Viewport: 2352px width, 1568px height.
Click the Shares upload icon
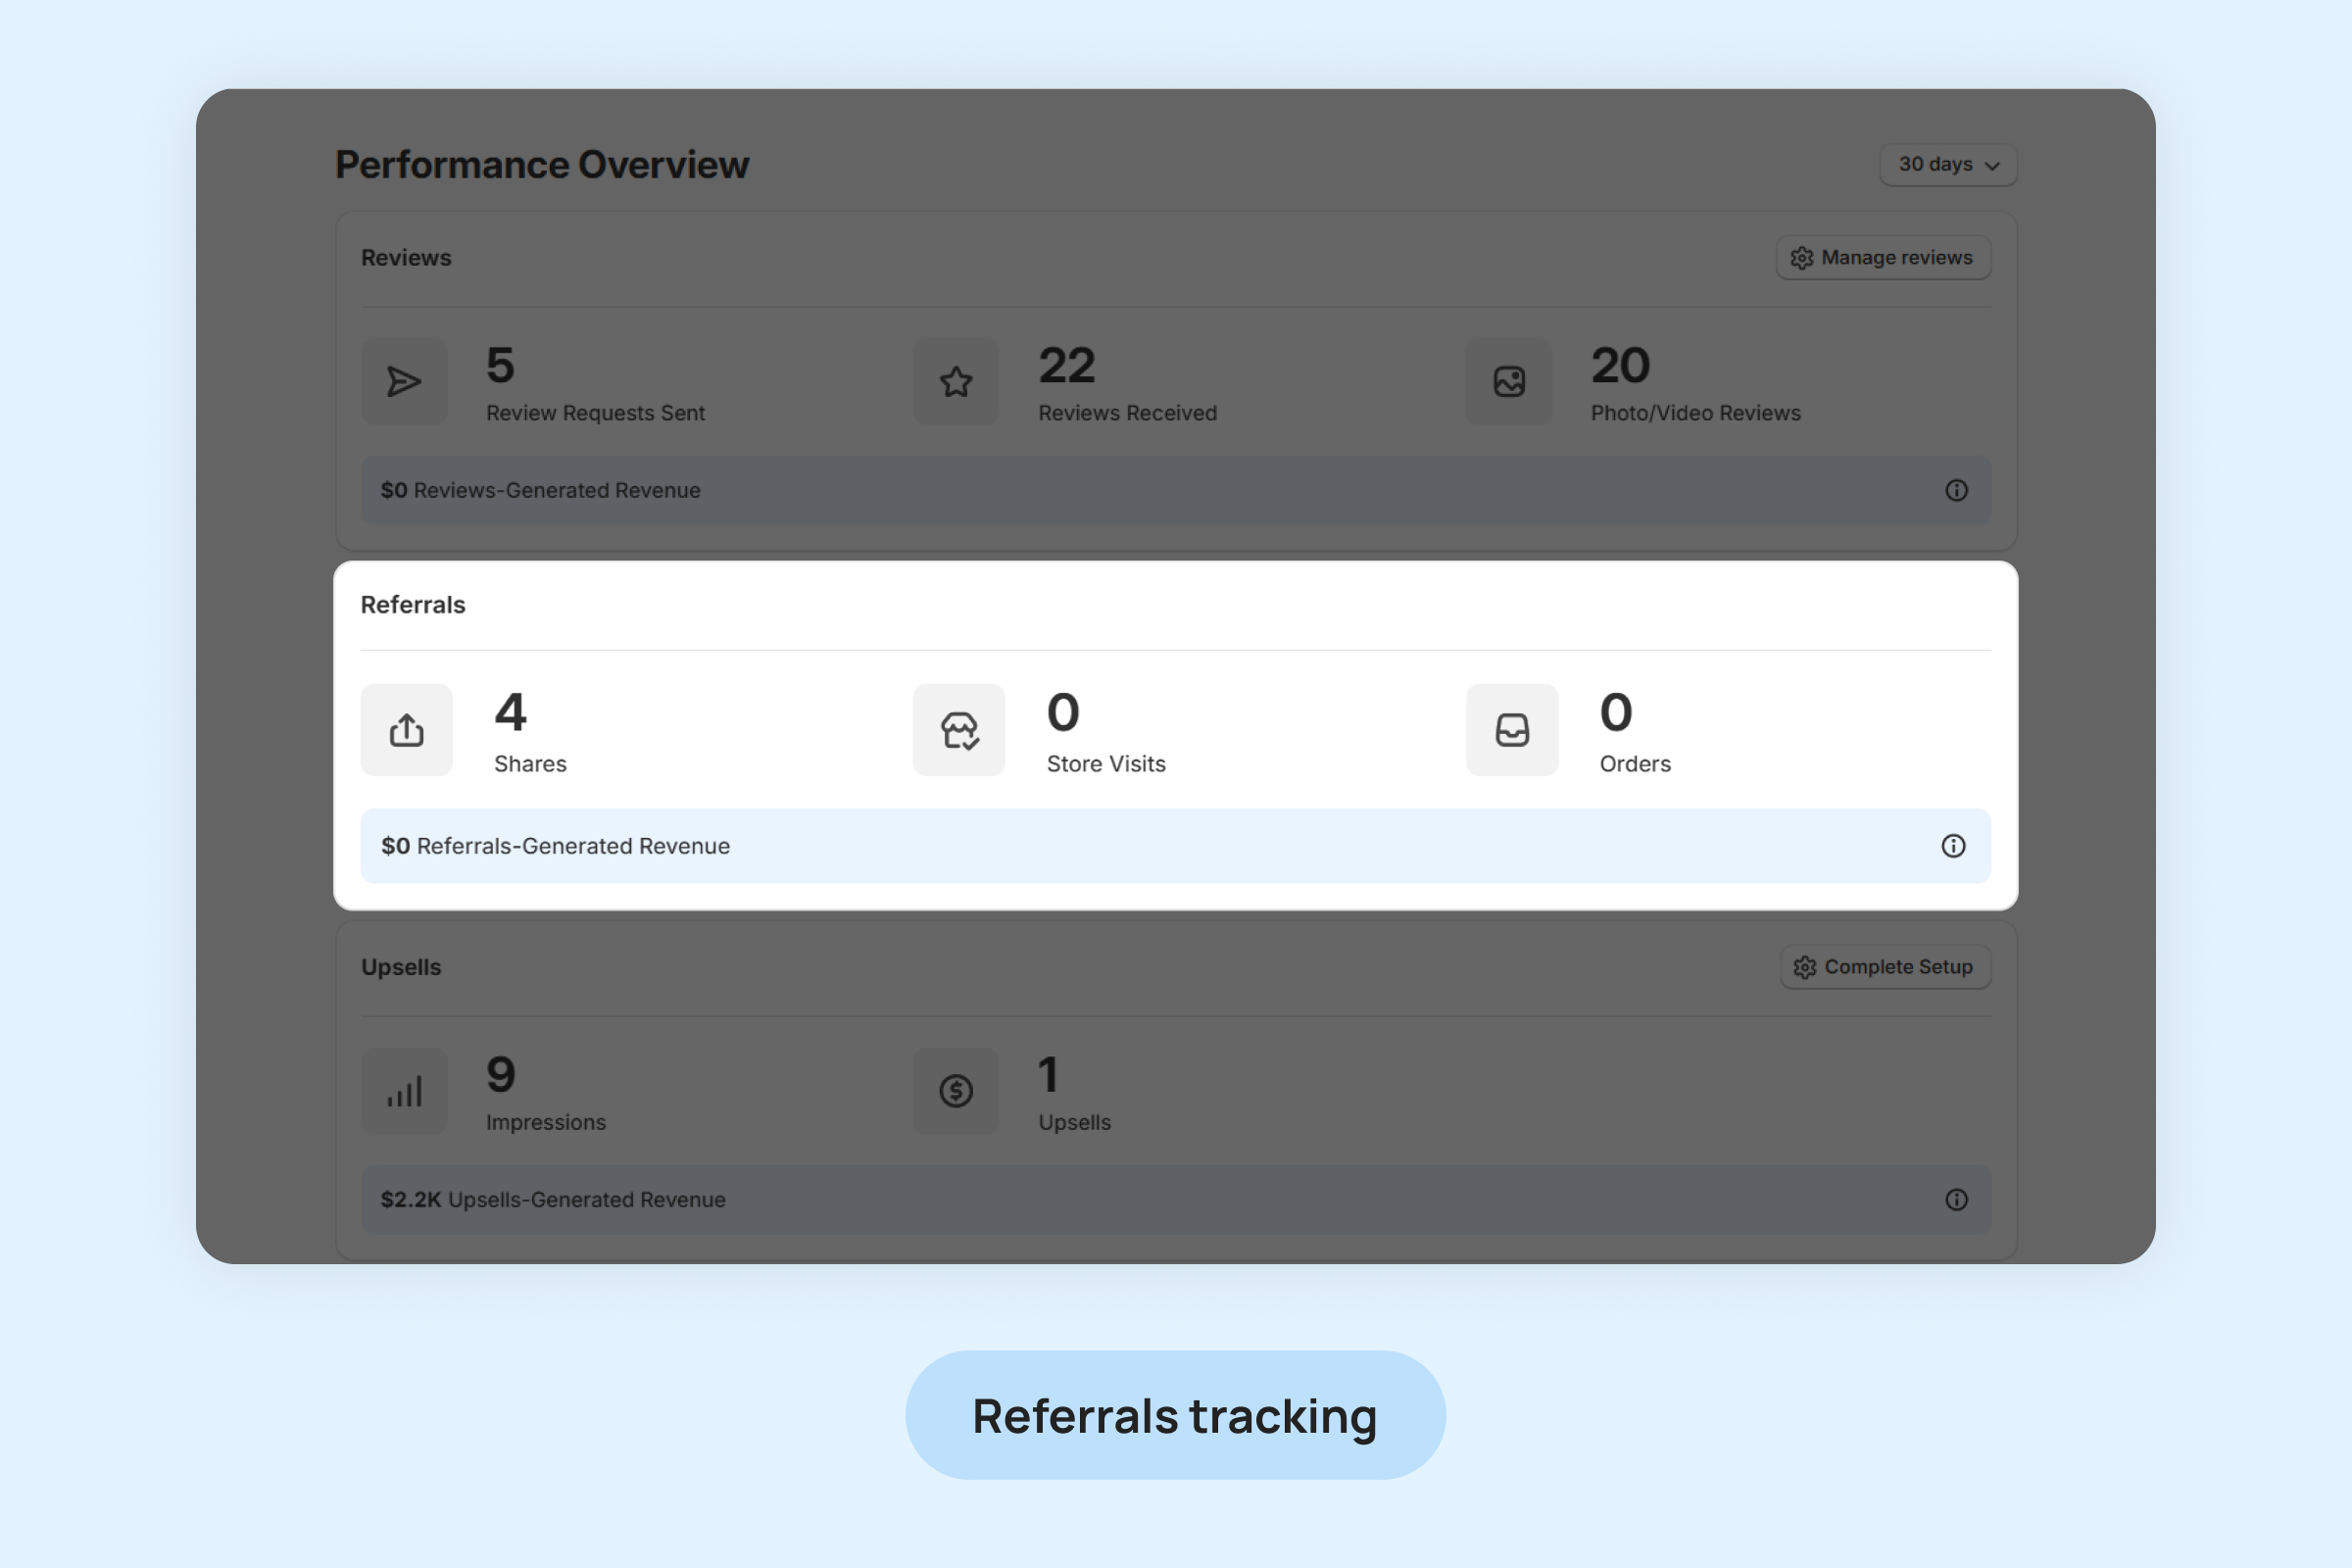click(x=406, y=730)
